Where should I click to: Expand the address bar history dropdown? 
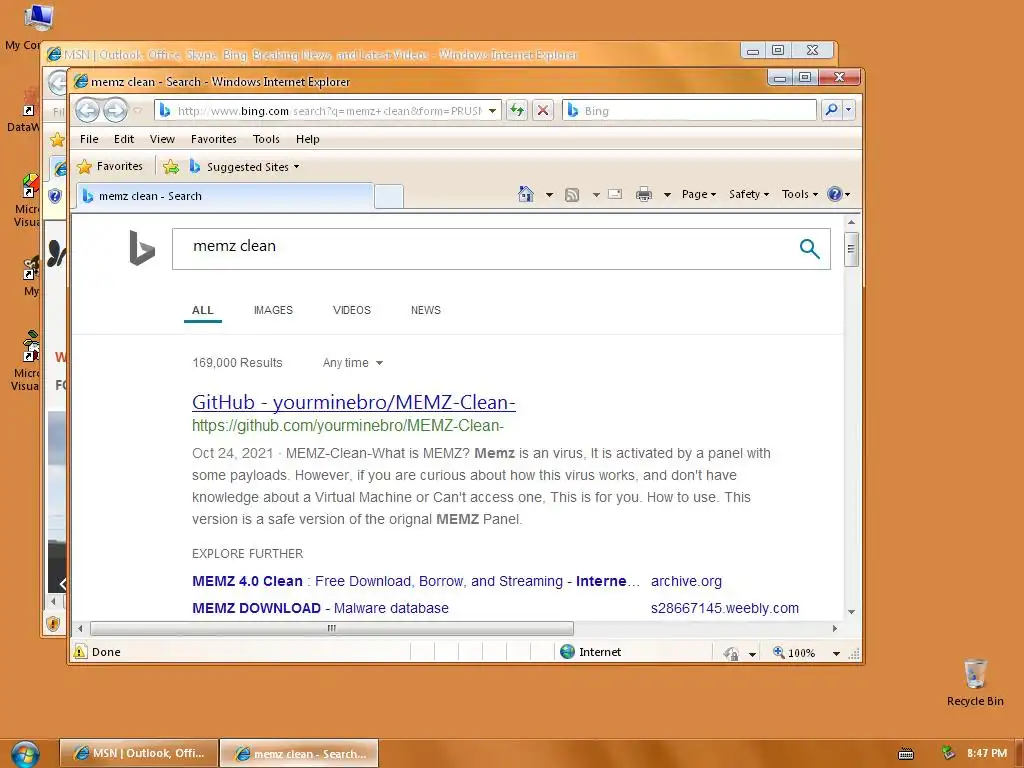[492, 110]
